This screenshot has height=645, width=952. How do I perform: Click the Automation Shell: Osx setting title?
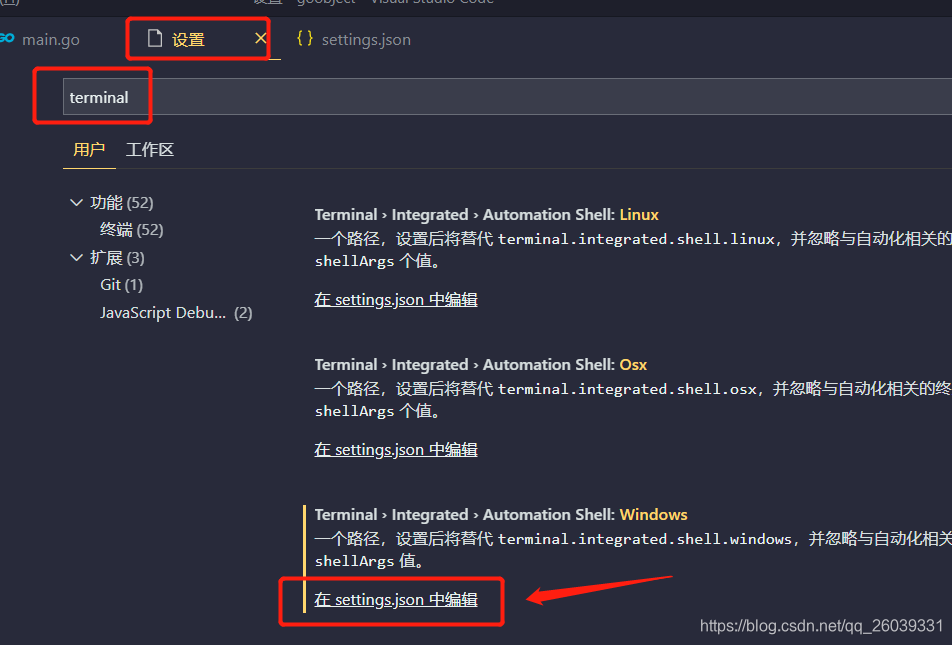(481, 365)
